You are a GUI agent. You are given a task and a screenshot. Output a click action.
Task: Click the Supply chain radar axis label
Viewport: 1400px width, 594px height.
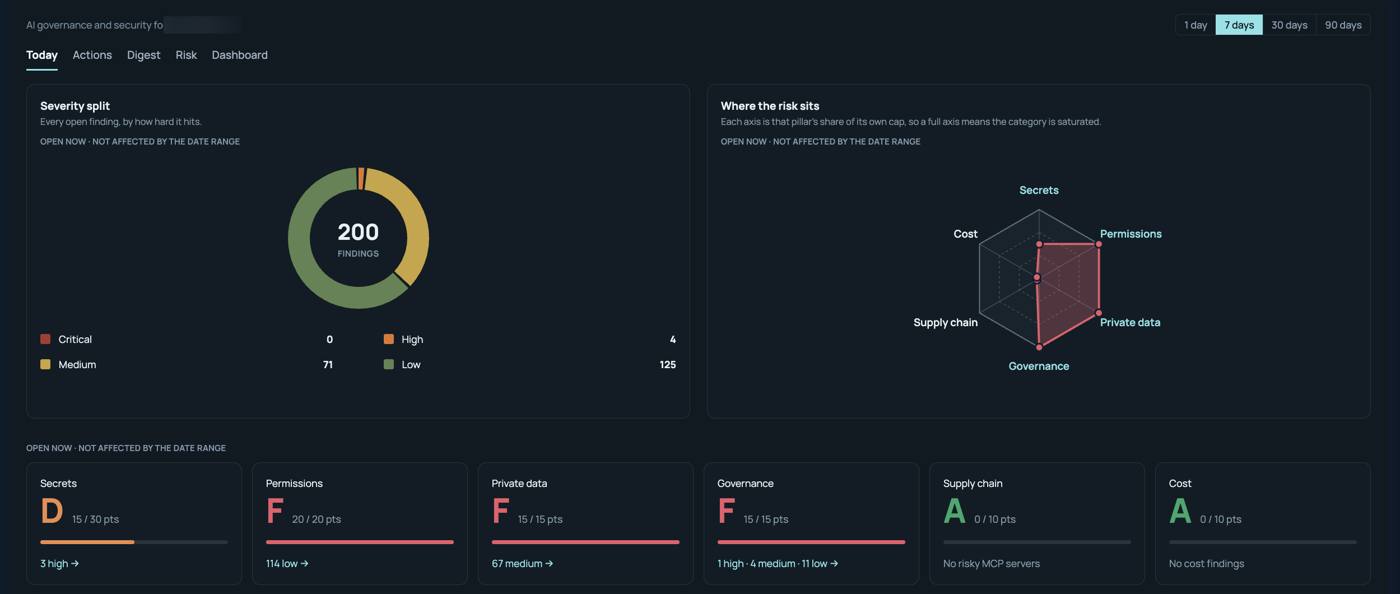click(946, 322)
